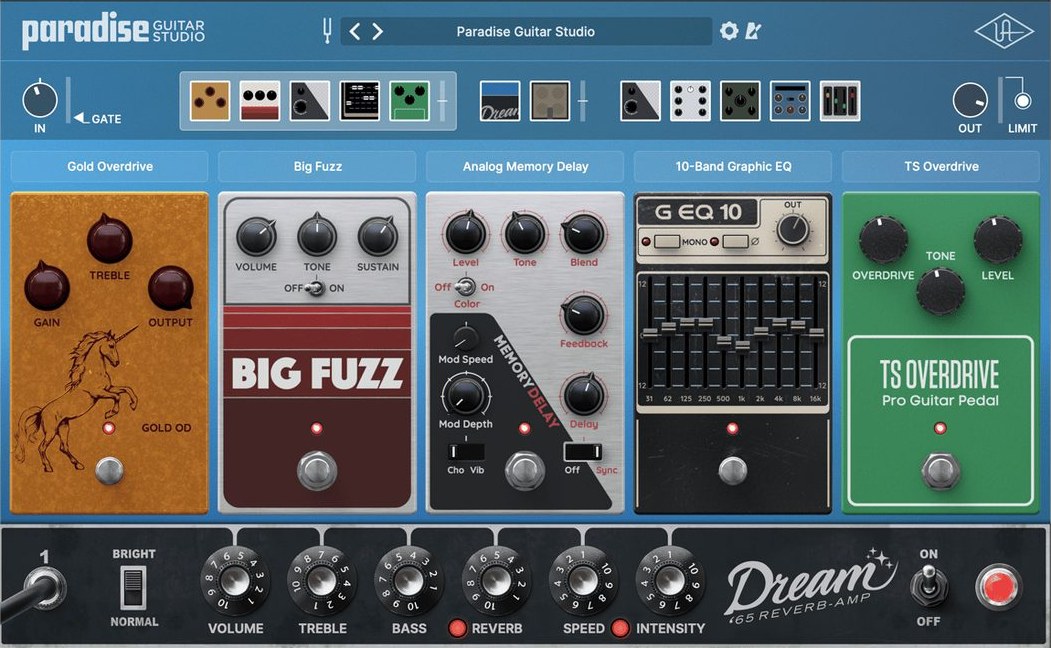Select 10-Band Graphic EQ thumbnail in chain
The height and width of the screenshot is (648, 1051).
click(360, 101)
